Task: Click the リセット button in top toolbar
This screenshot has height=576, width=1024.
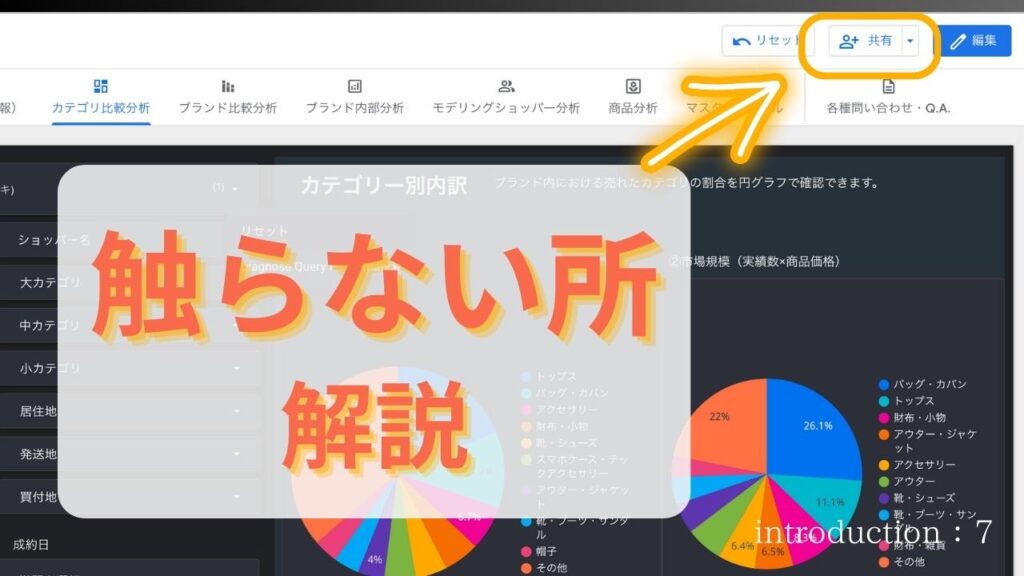Action: pyautogui.click(x=767, y=41)
